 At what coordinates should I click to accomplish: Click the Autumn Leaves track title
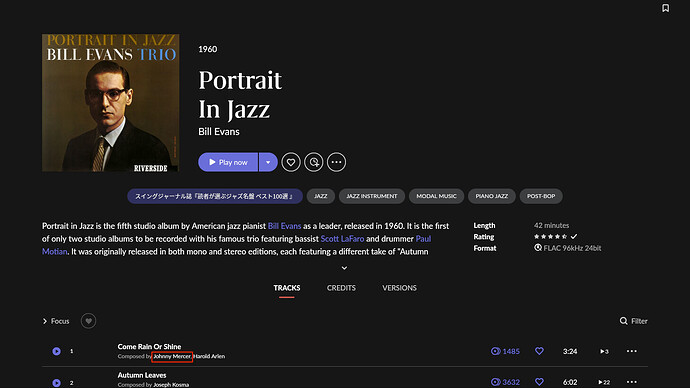click(x=142, y=375)
